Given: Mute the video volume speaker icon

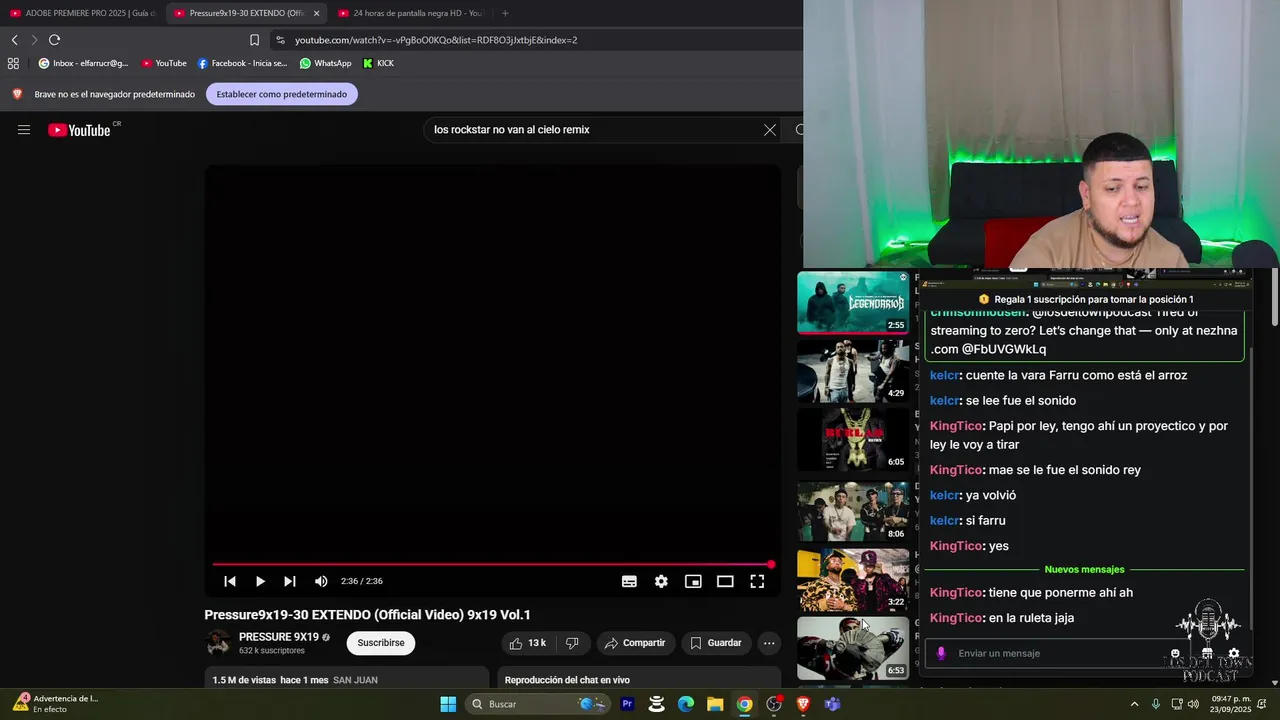Looking at the screenshot, I should (321, 581).
